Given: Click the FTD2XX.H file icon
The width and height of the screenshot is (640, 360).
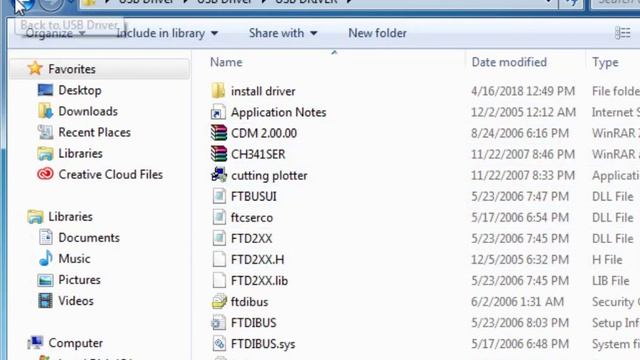Looking at the screenshot, I should point(219,259).
